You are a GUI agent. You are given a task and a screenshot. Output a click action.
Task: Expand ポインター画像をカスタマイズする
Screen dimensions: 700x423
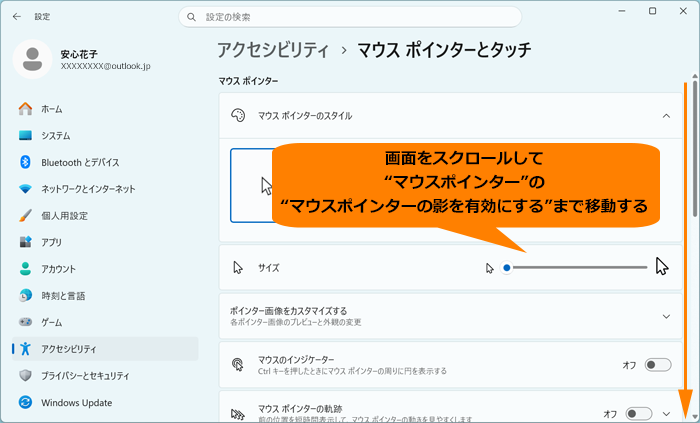[x=666, y=316]
